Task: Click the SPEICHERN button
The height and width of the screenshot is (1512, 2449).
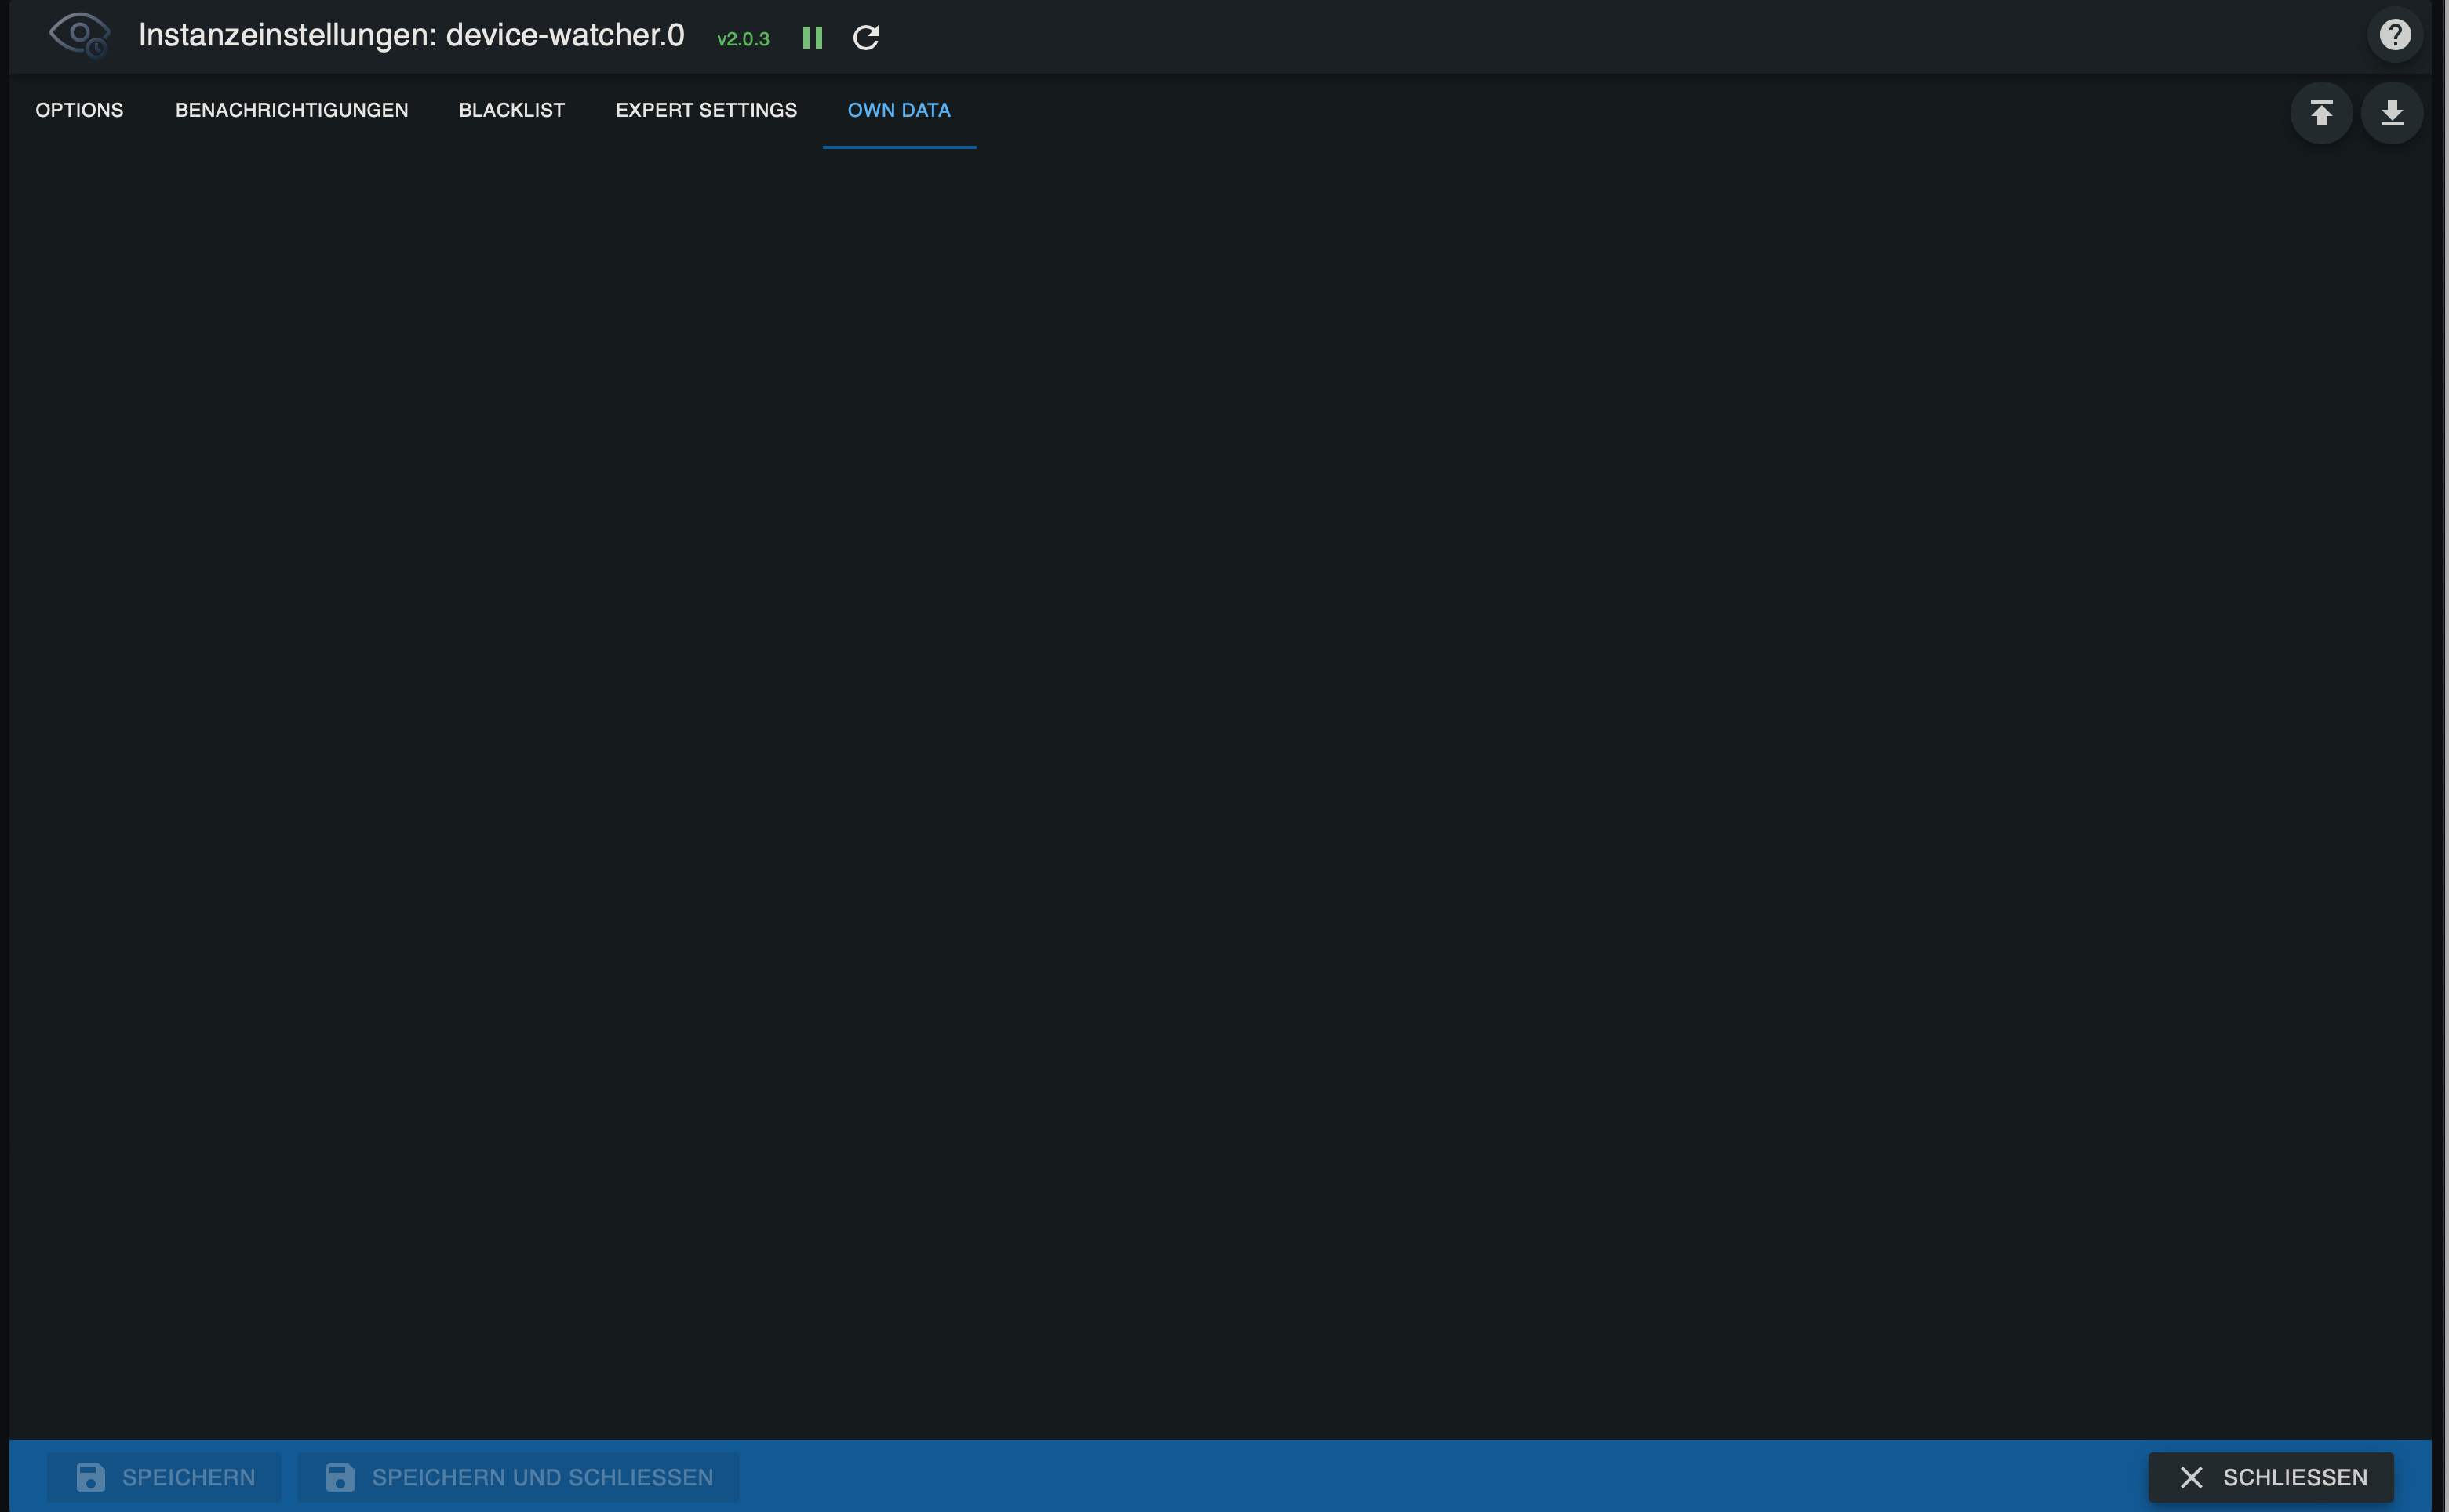Action: coord(164,1476)
